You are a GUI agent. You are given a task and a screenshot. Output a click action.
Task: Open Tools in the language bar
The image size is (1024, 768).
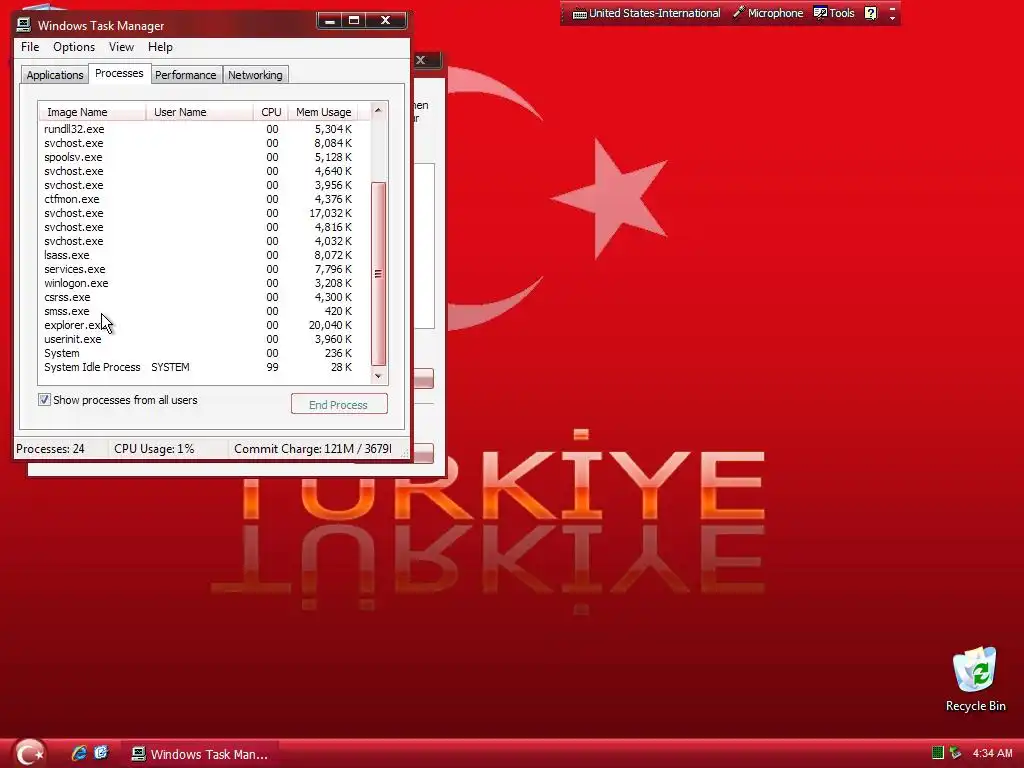pos(834,13)
